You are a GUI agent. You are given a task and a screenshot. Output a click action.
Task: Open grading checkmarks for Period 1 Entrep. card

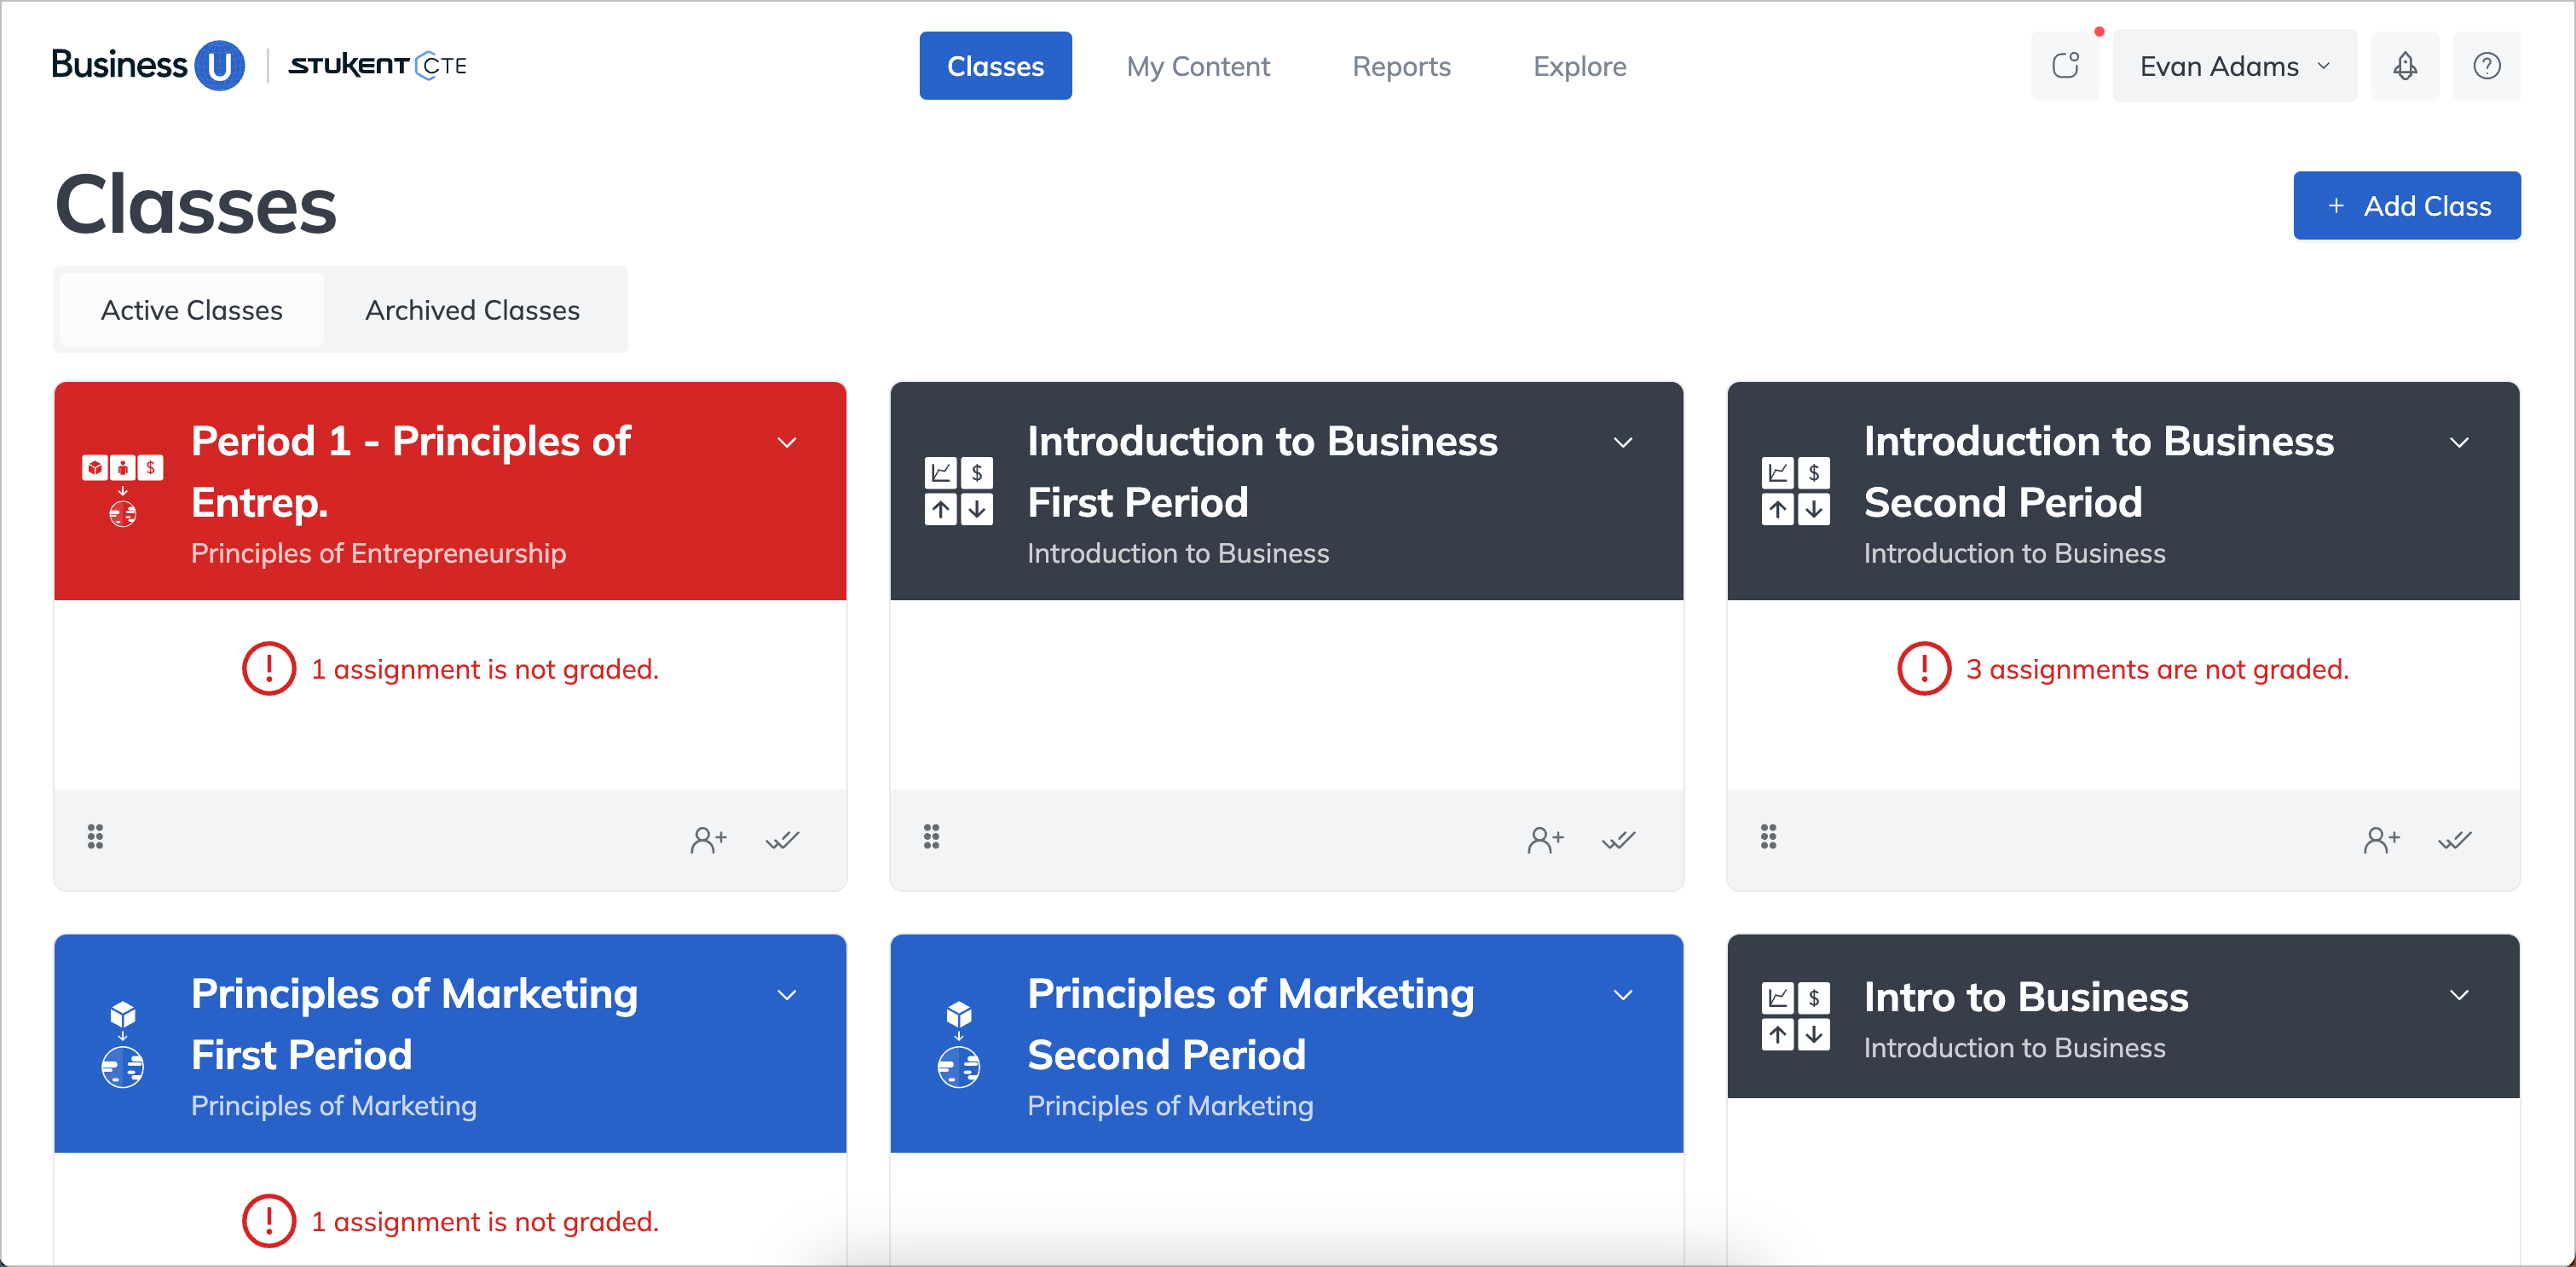click(783, 839)
